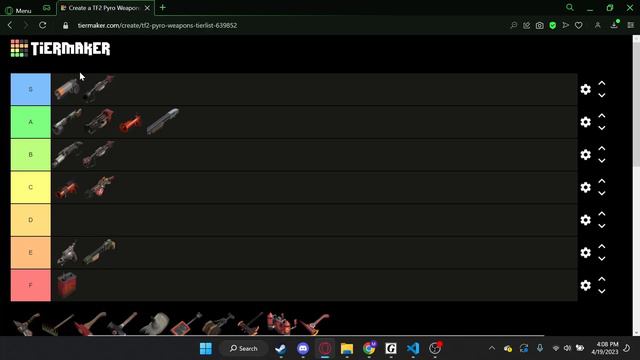Open a new browser tab
Viewport: 640px width, 360px height.
coord(162,7)
